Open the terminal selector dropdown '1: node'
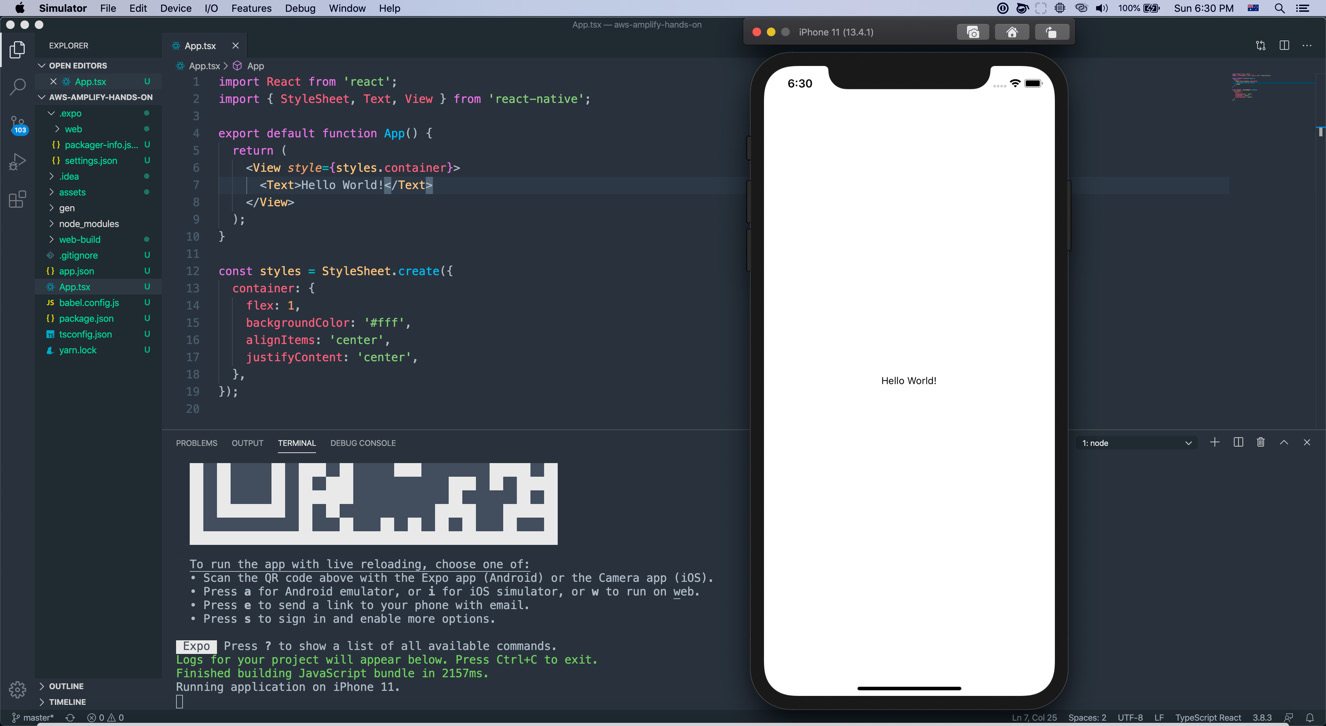The height and width of the screenshot is (726, 1326). point(1137,443)
